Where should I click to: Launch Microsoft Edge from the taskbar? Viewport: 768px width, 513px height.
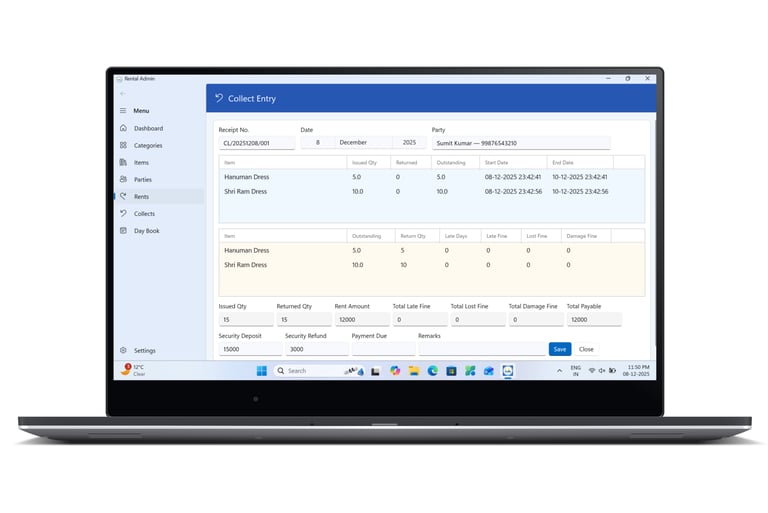click(432, 371)
